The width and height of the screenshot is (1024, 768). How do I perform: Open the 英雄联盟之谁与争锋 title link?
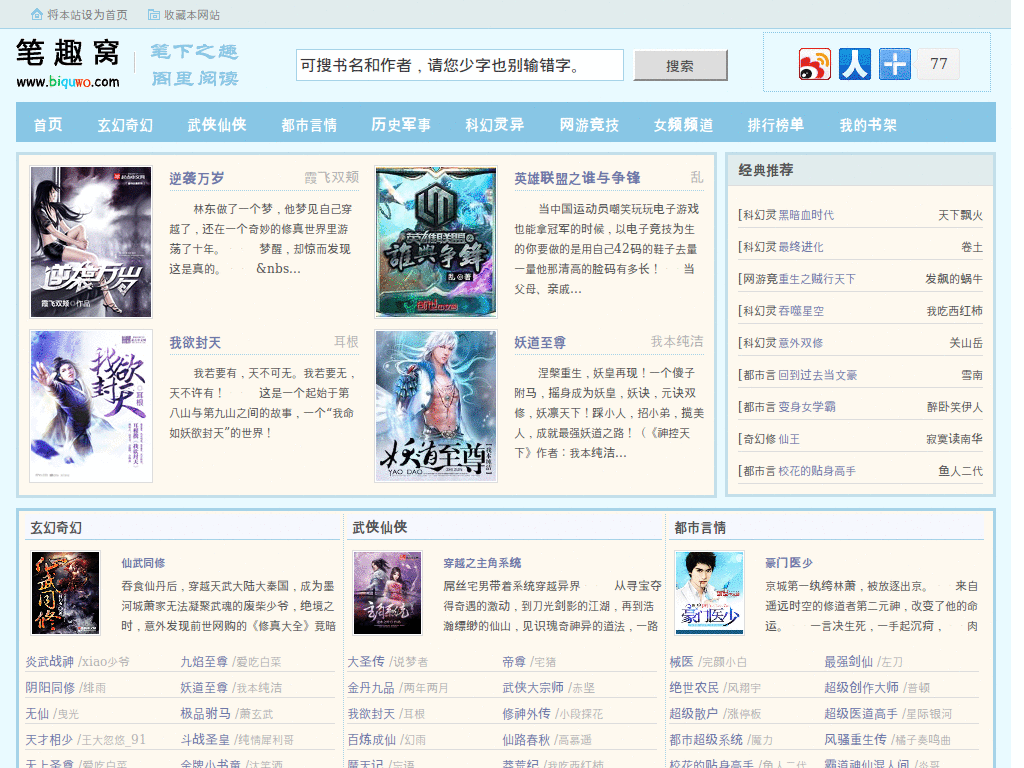pos(577,178)
